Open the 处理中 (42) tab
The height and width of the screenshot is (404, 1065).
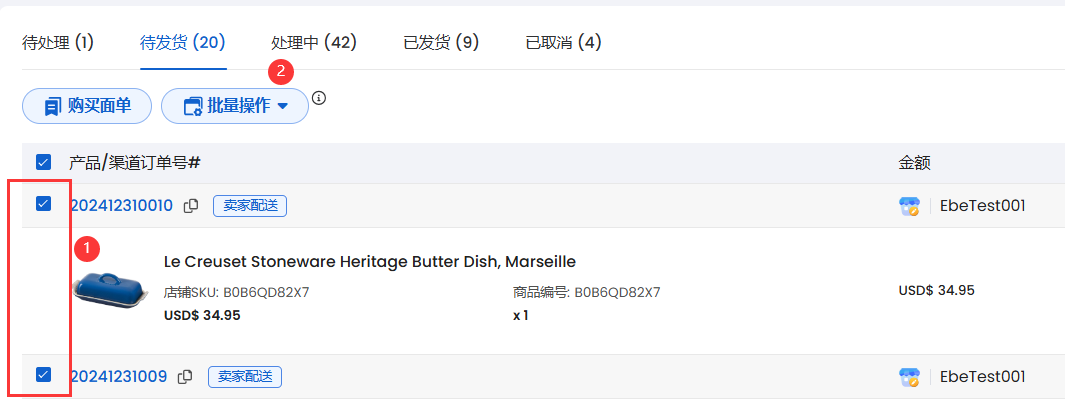(314, 43)
